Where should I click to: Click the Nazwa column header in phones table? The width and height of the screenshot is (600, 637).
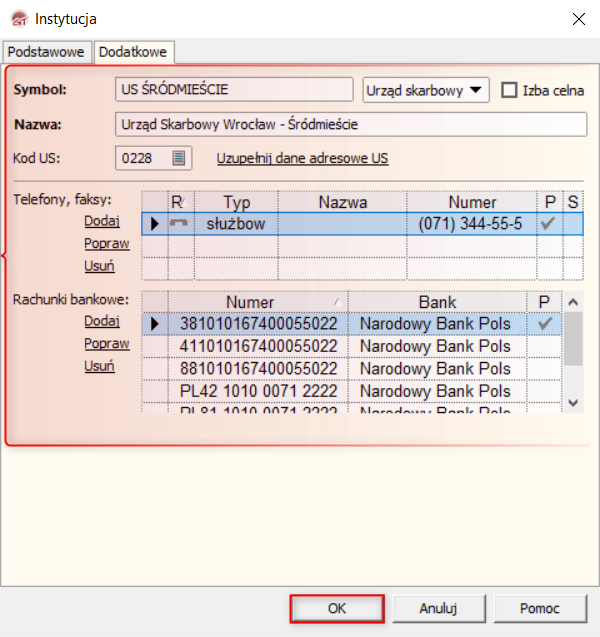(x=342, y=202)
